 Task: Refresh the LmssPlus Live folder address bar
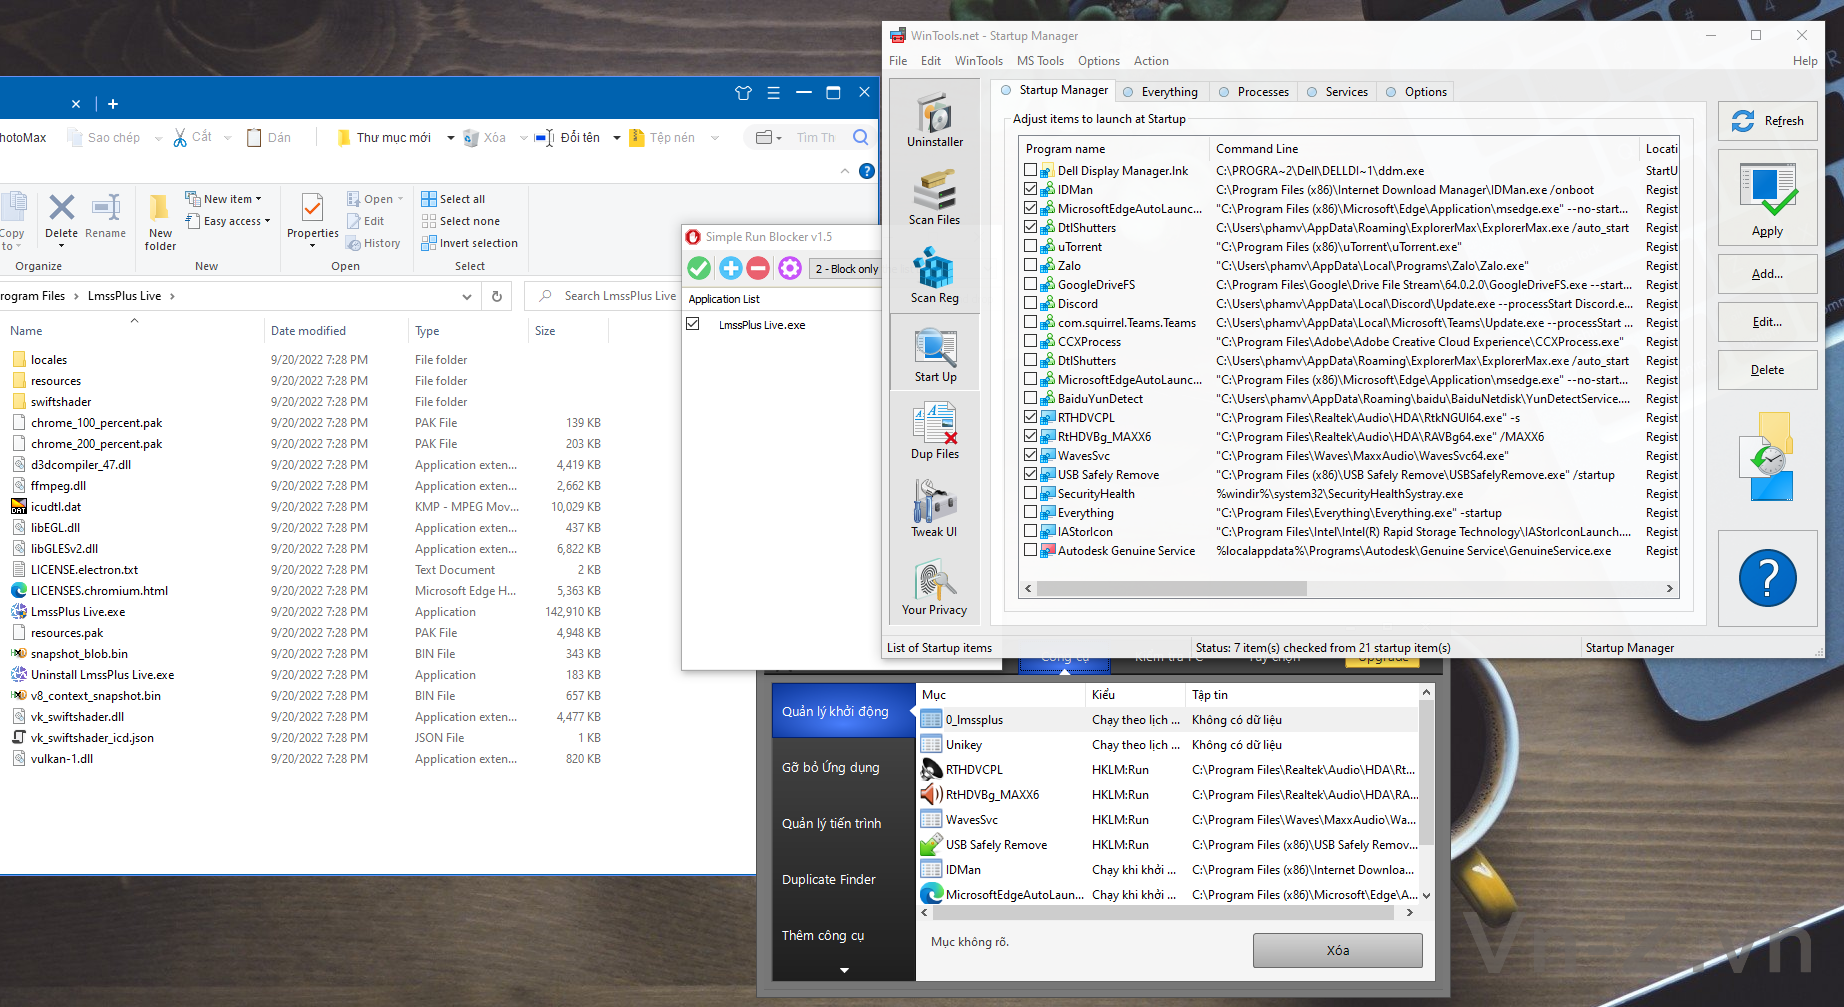pyautogui.click(x=496, y=296)
